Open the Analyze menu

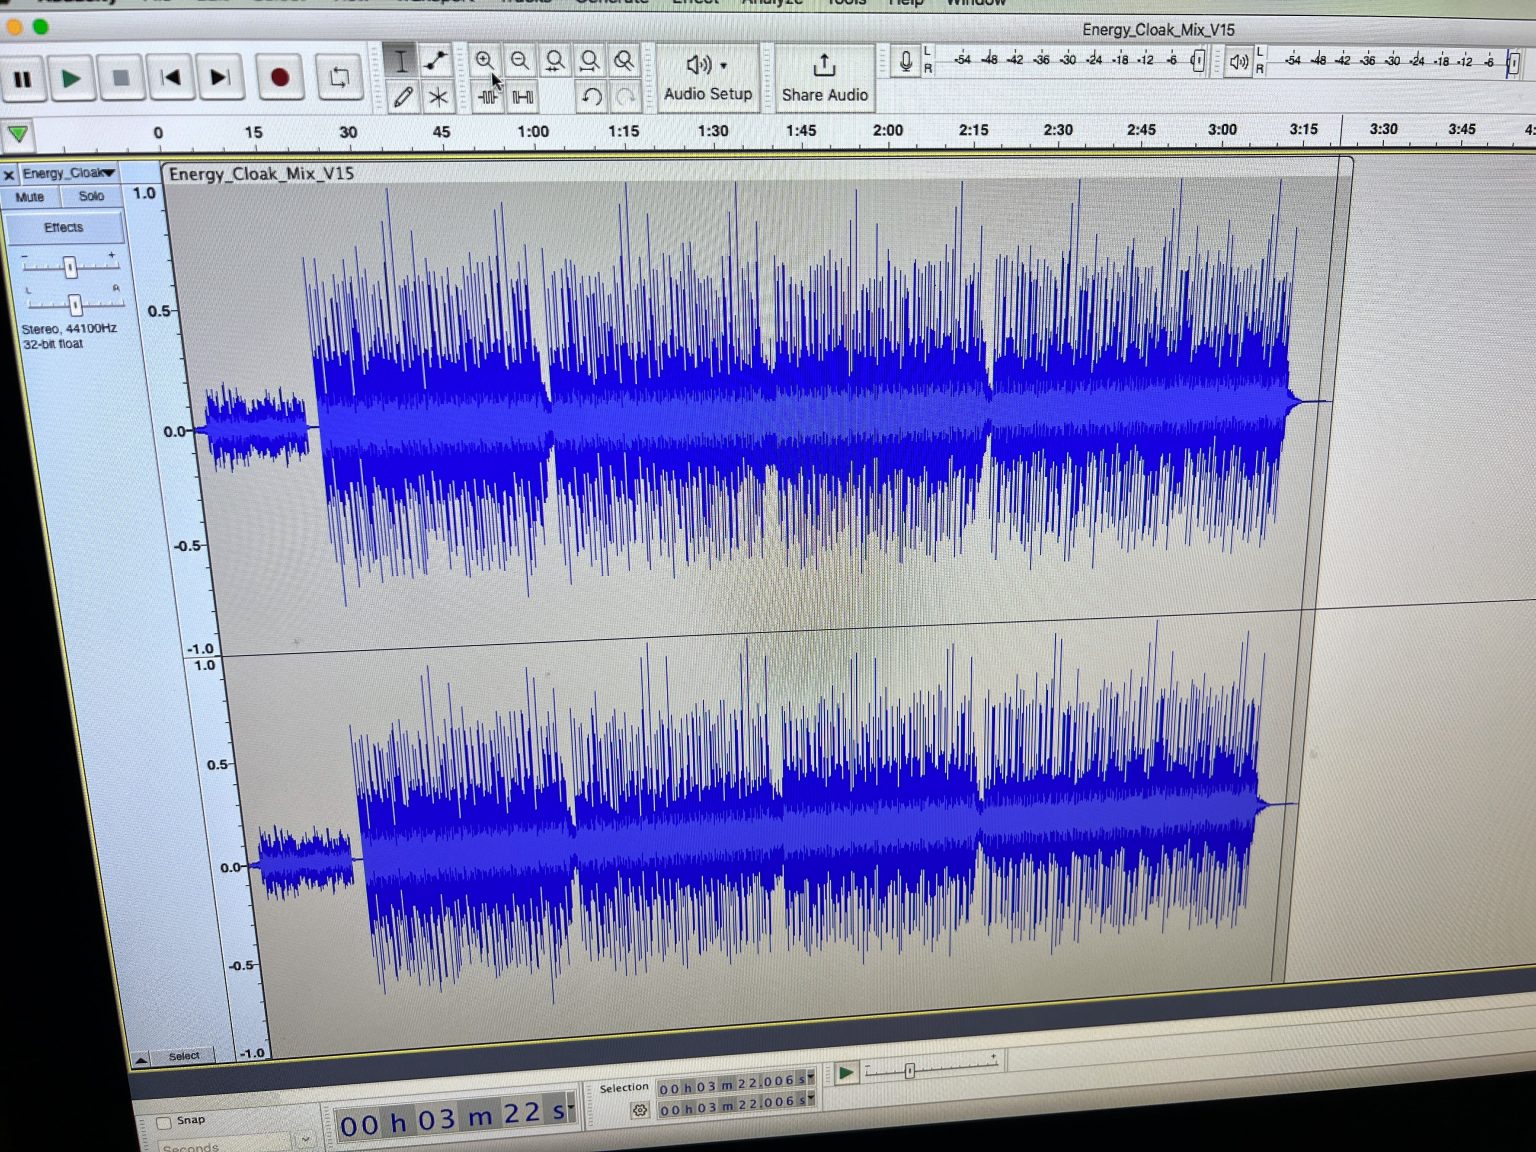tap(771, 3)
